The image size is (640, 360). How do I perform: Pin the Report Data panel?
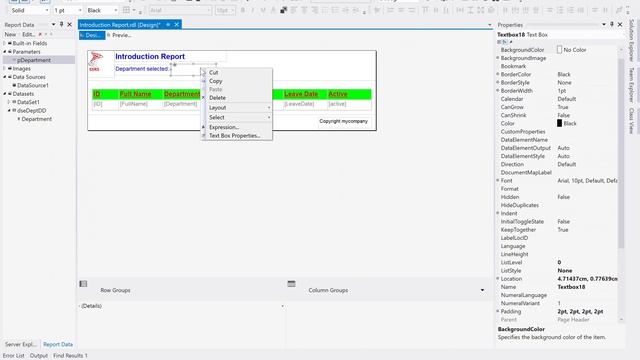click(x=62, y=24)
